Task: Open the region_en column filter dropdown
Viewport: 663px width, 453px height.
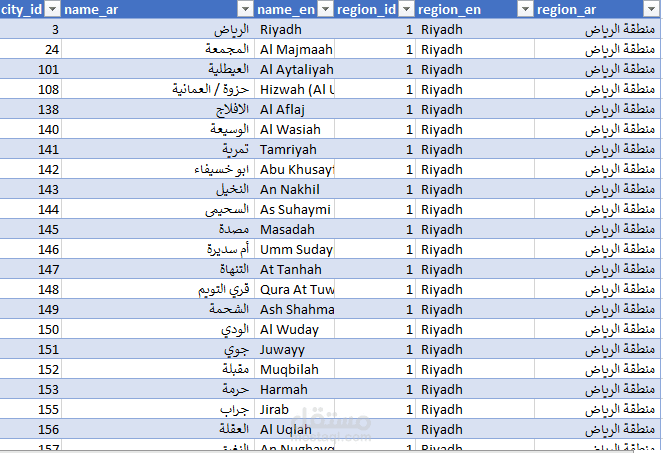Action: coord(525,9)
